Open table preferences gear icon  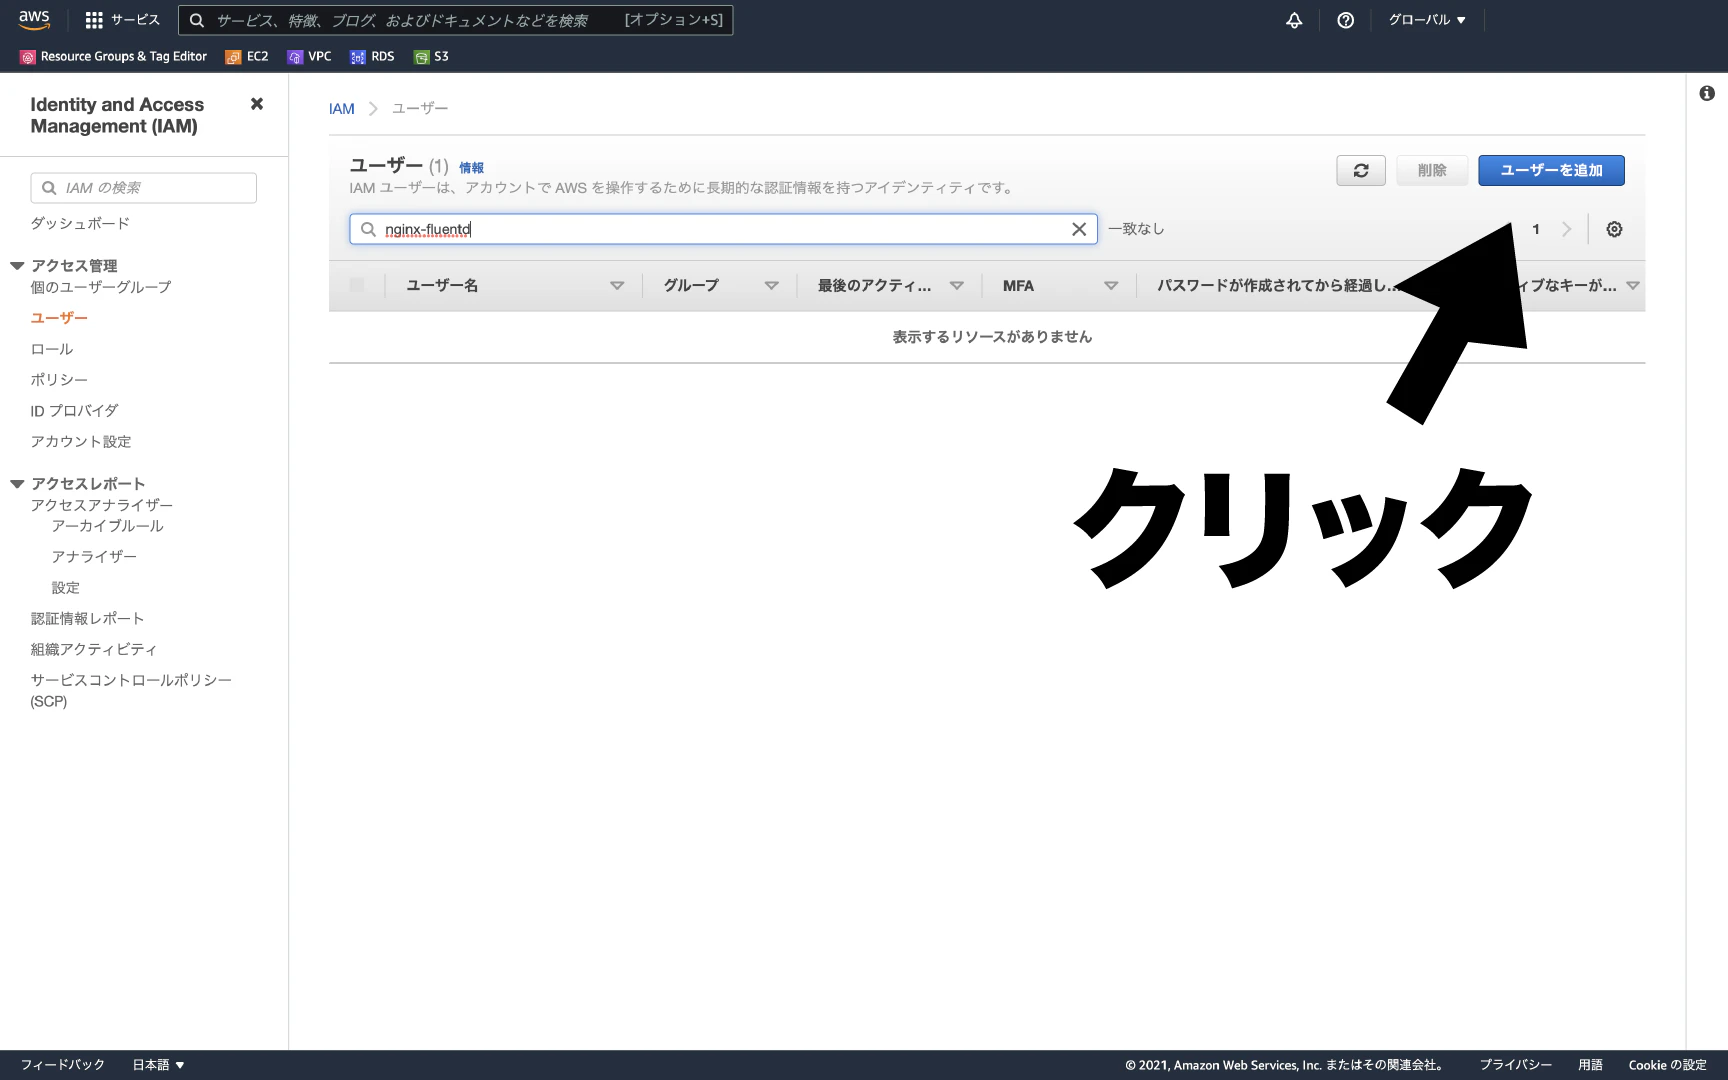1614,229
